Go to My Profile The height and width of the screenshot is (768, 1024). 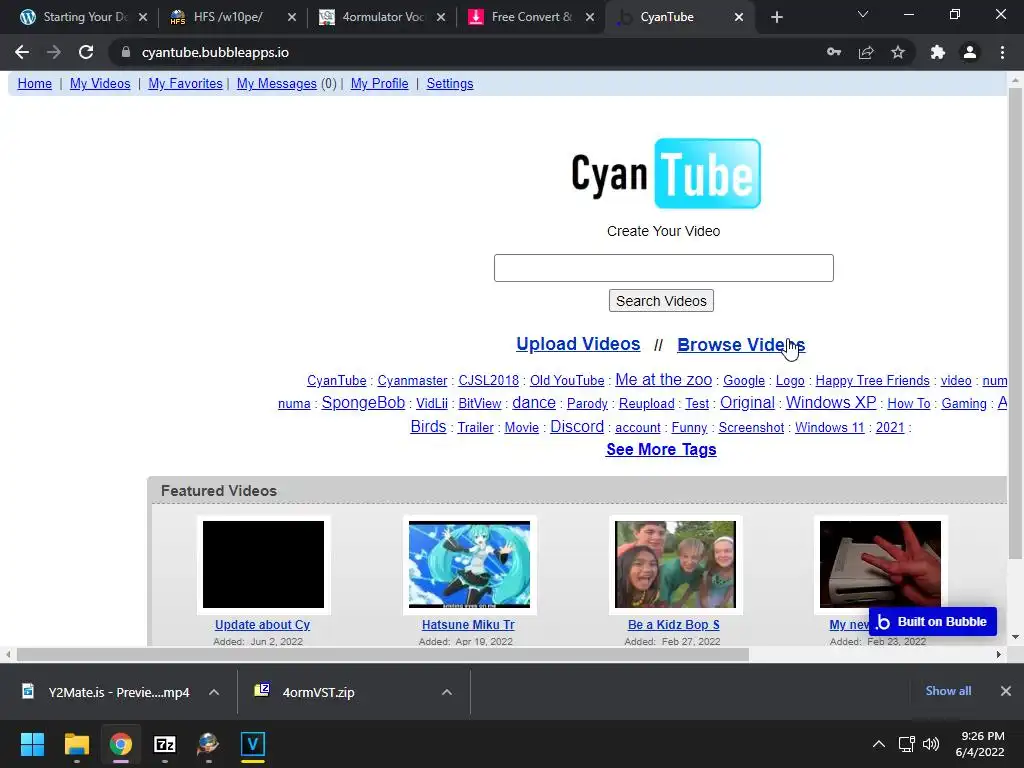pyautogui.click(x=379, y=84)
